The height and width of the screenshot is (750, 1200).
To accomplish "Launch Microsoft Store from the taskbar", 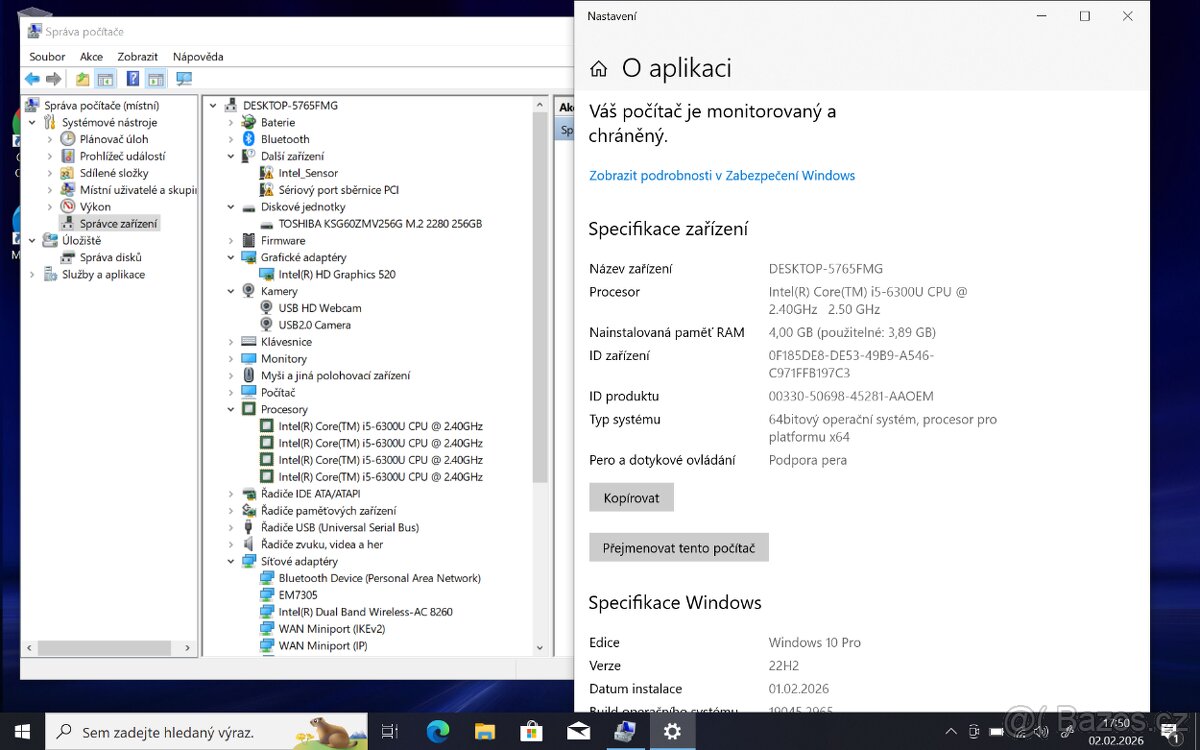I will 531,732.
